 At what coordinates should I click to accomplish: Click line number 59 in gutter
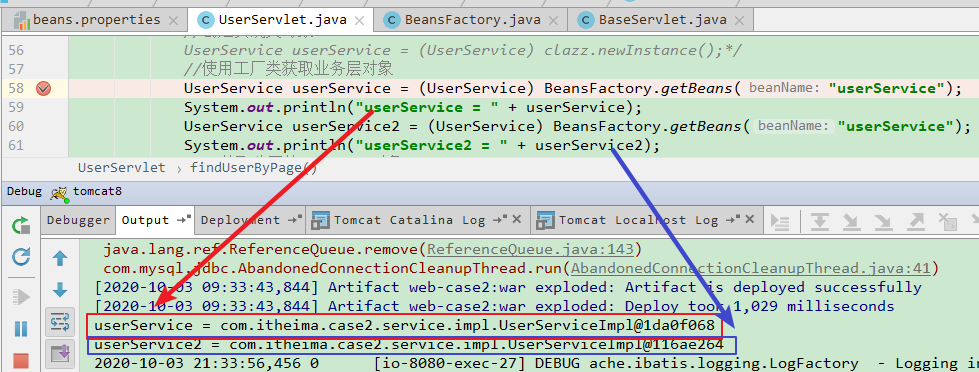16,107
